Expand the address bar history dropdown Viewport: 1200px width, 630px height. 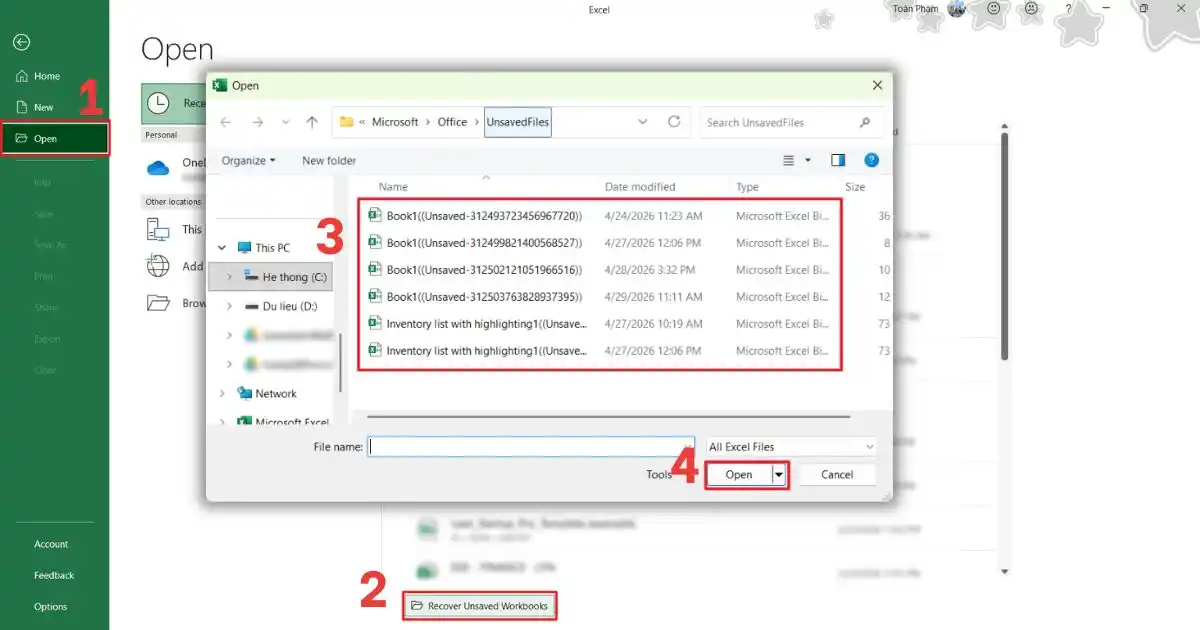tap(642, 122)
